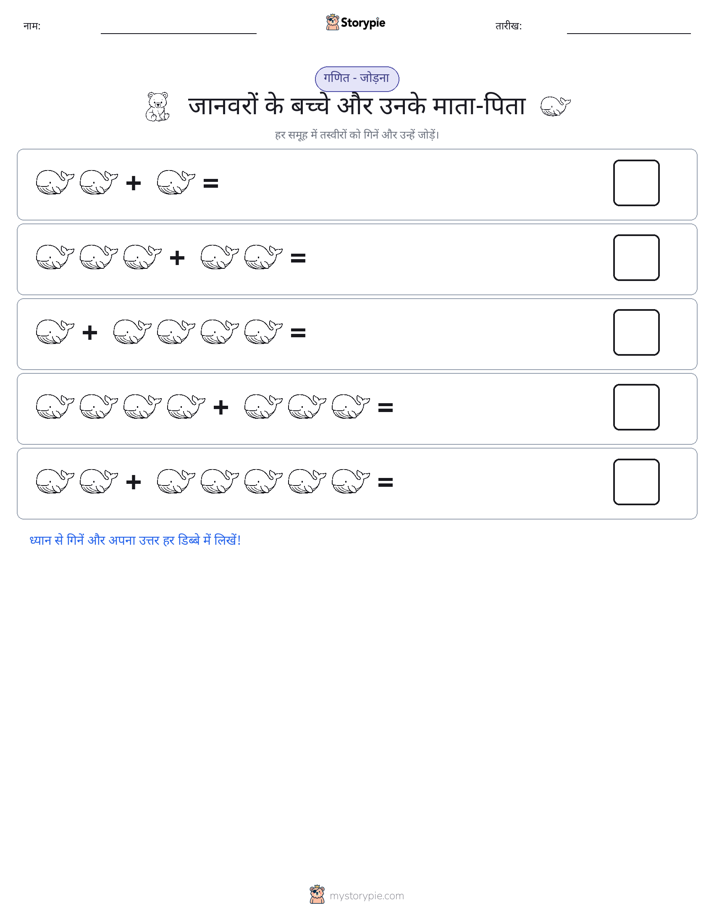Select the second row answer box
714x924 pixels.
coord(636,258)
